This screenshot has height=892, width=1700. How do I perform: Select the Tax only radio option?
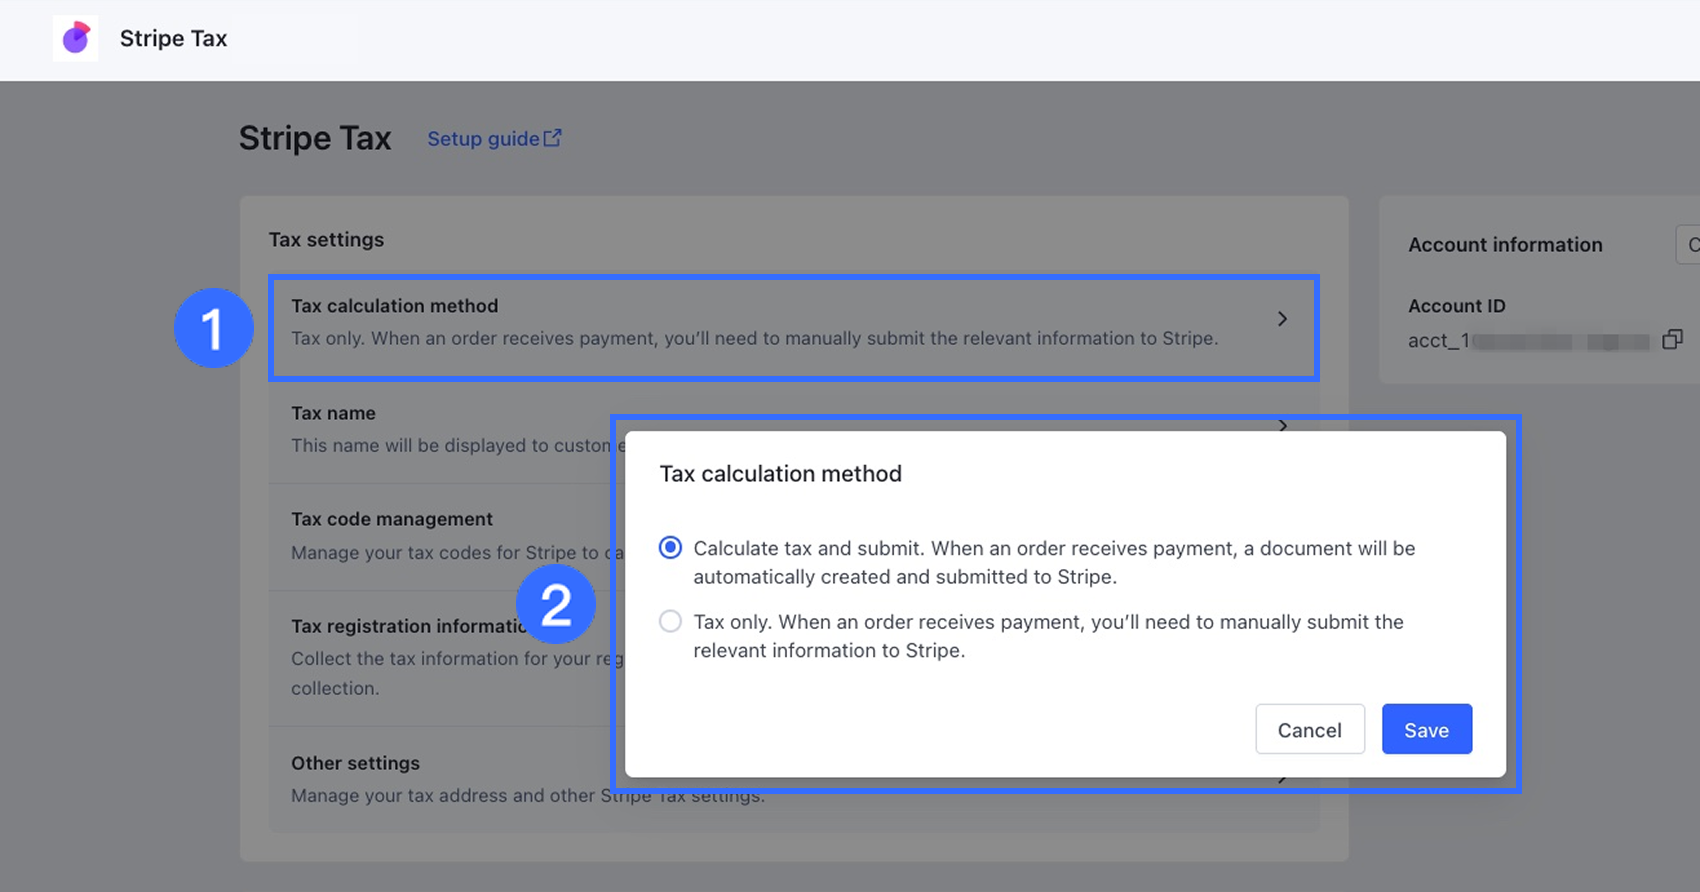(670, 622)
